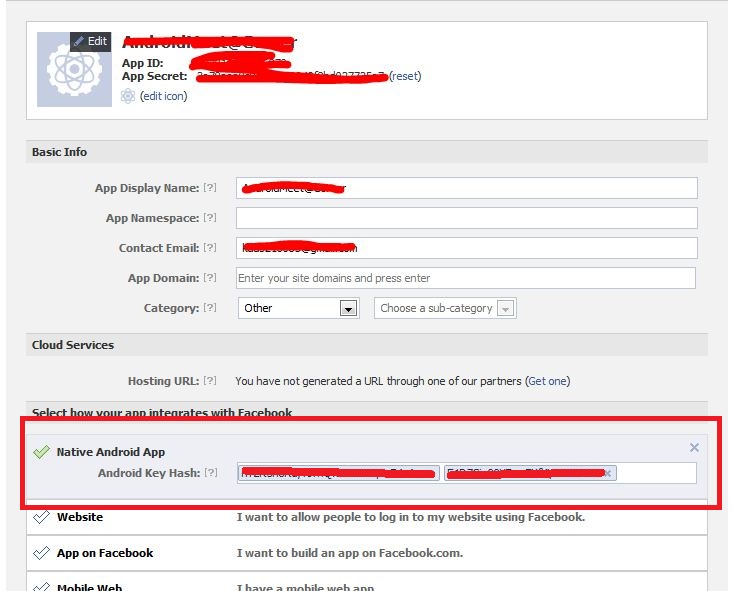733x591 pixels.
Task: Remove the second Android key hash token
Action: (608, 474)
